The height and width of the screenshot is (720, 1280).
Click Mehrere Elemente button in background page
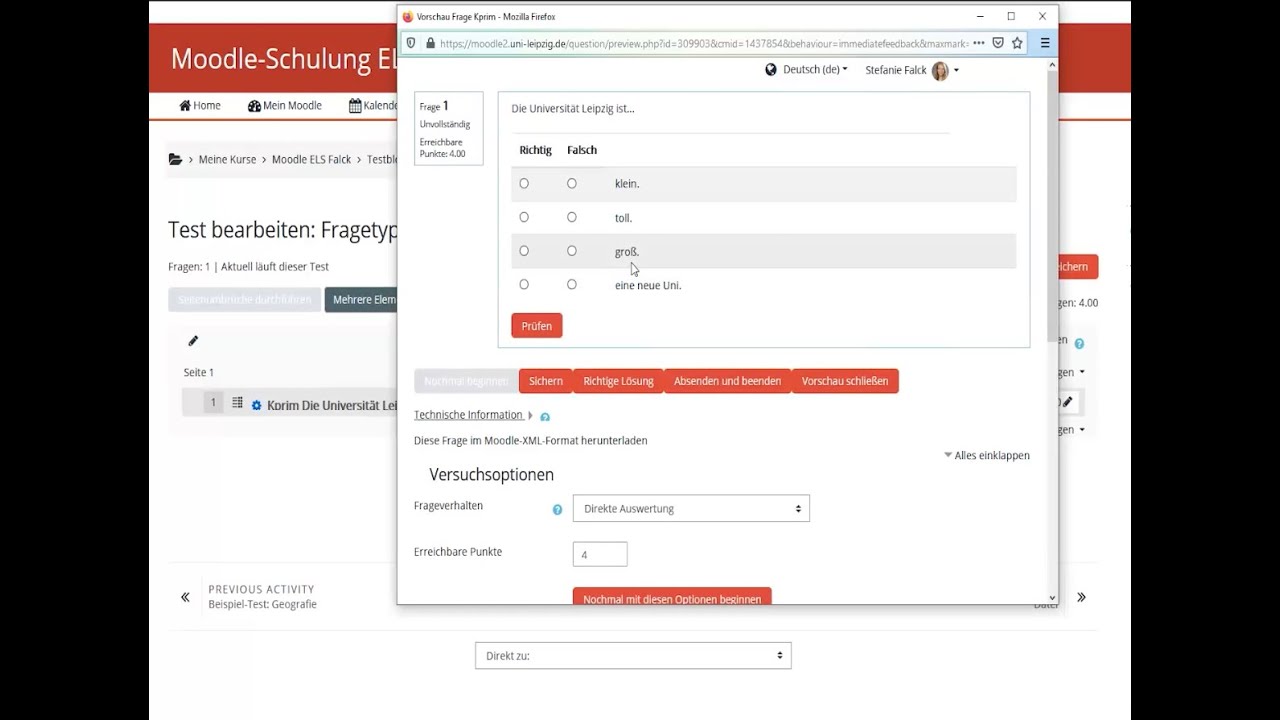361,300
